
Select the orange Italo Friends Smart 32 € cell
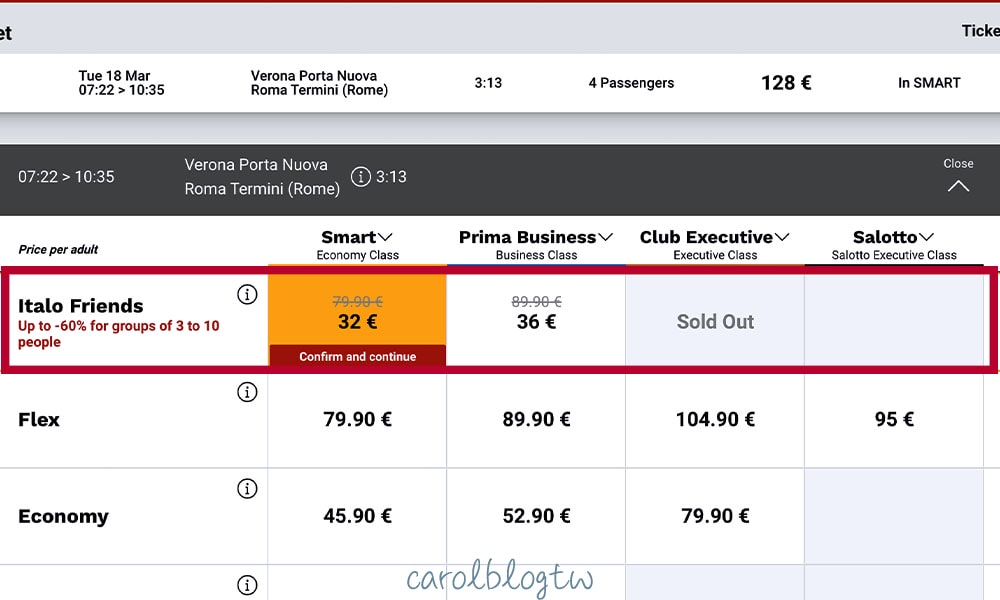[358, 311]
